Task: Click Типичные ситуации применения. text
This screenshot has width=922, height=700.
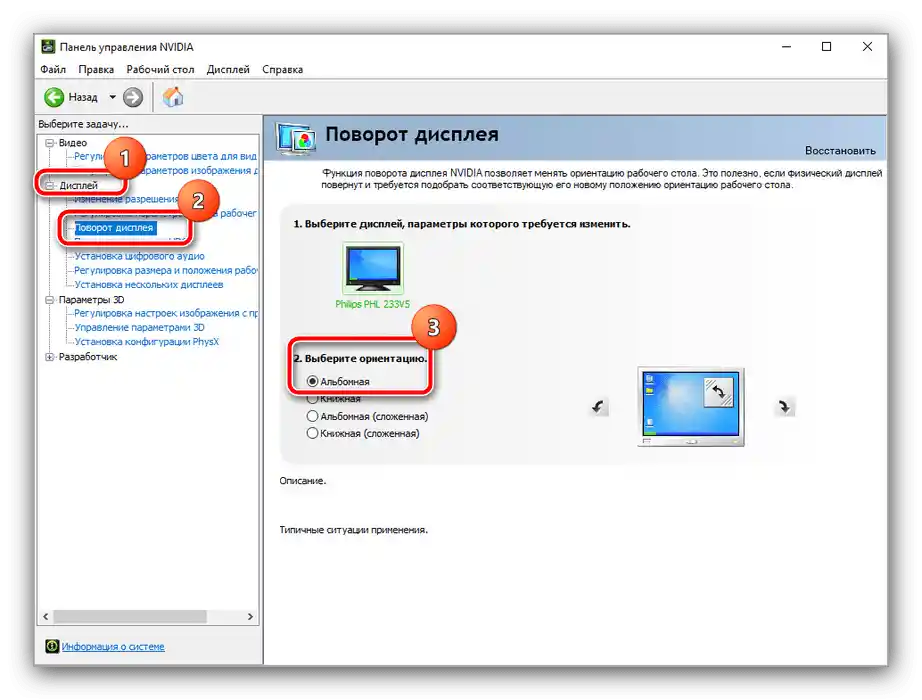Action: 353,529
